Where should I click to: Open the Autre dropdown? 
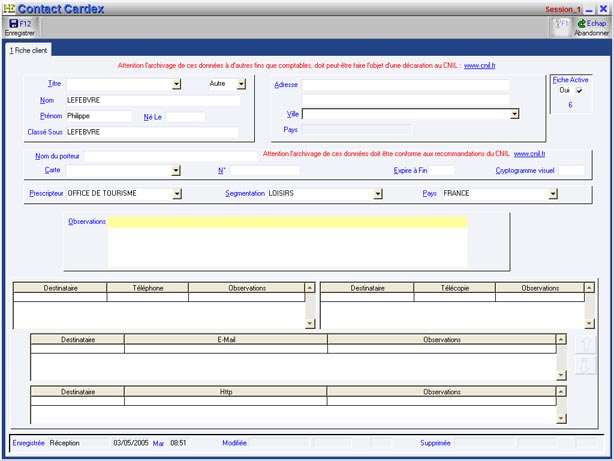coord(242,84)
